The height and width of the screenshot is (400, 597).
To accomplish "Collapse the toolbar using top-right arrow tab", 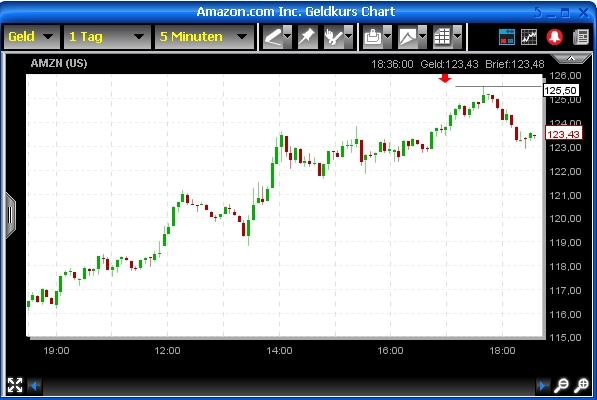I will point(571,58).
